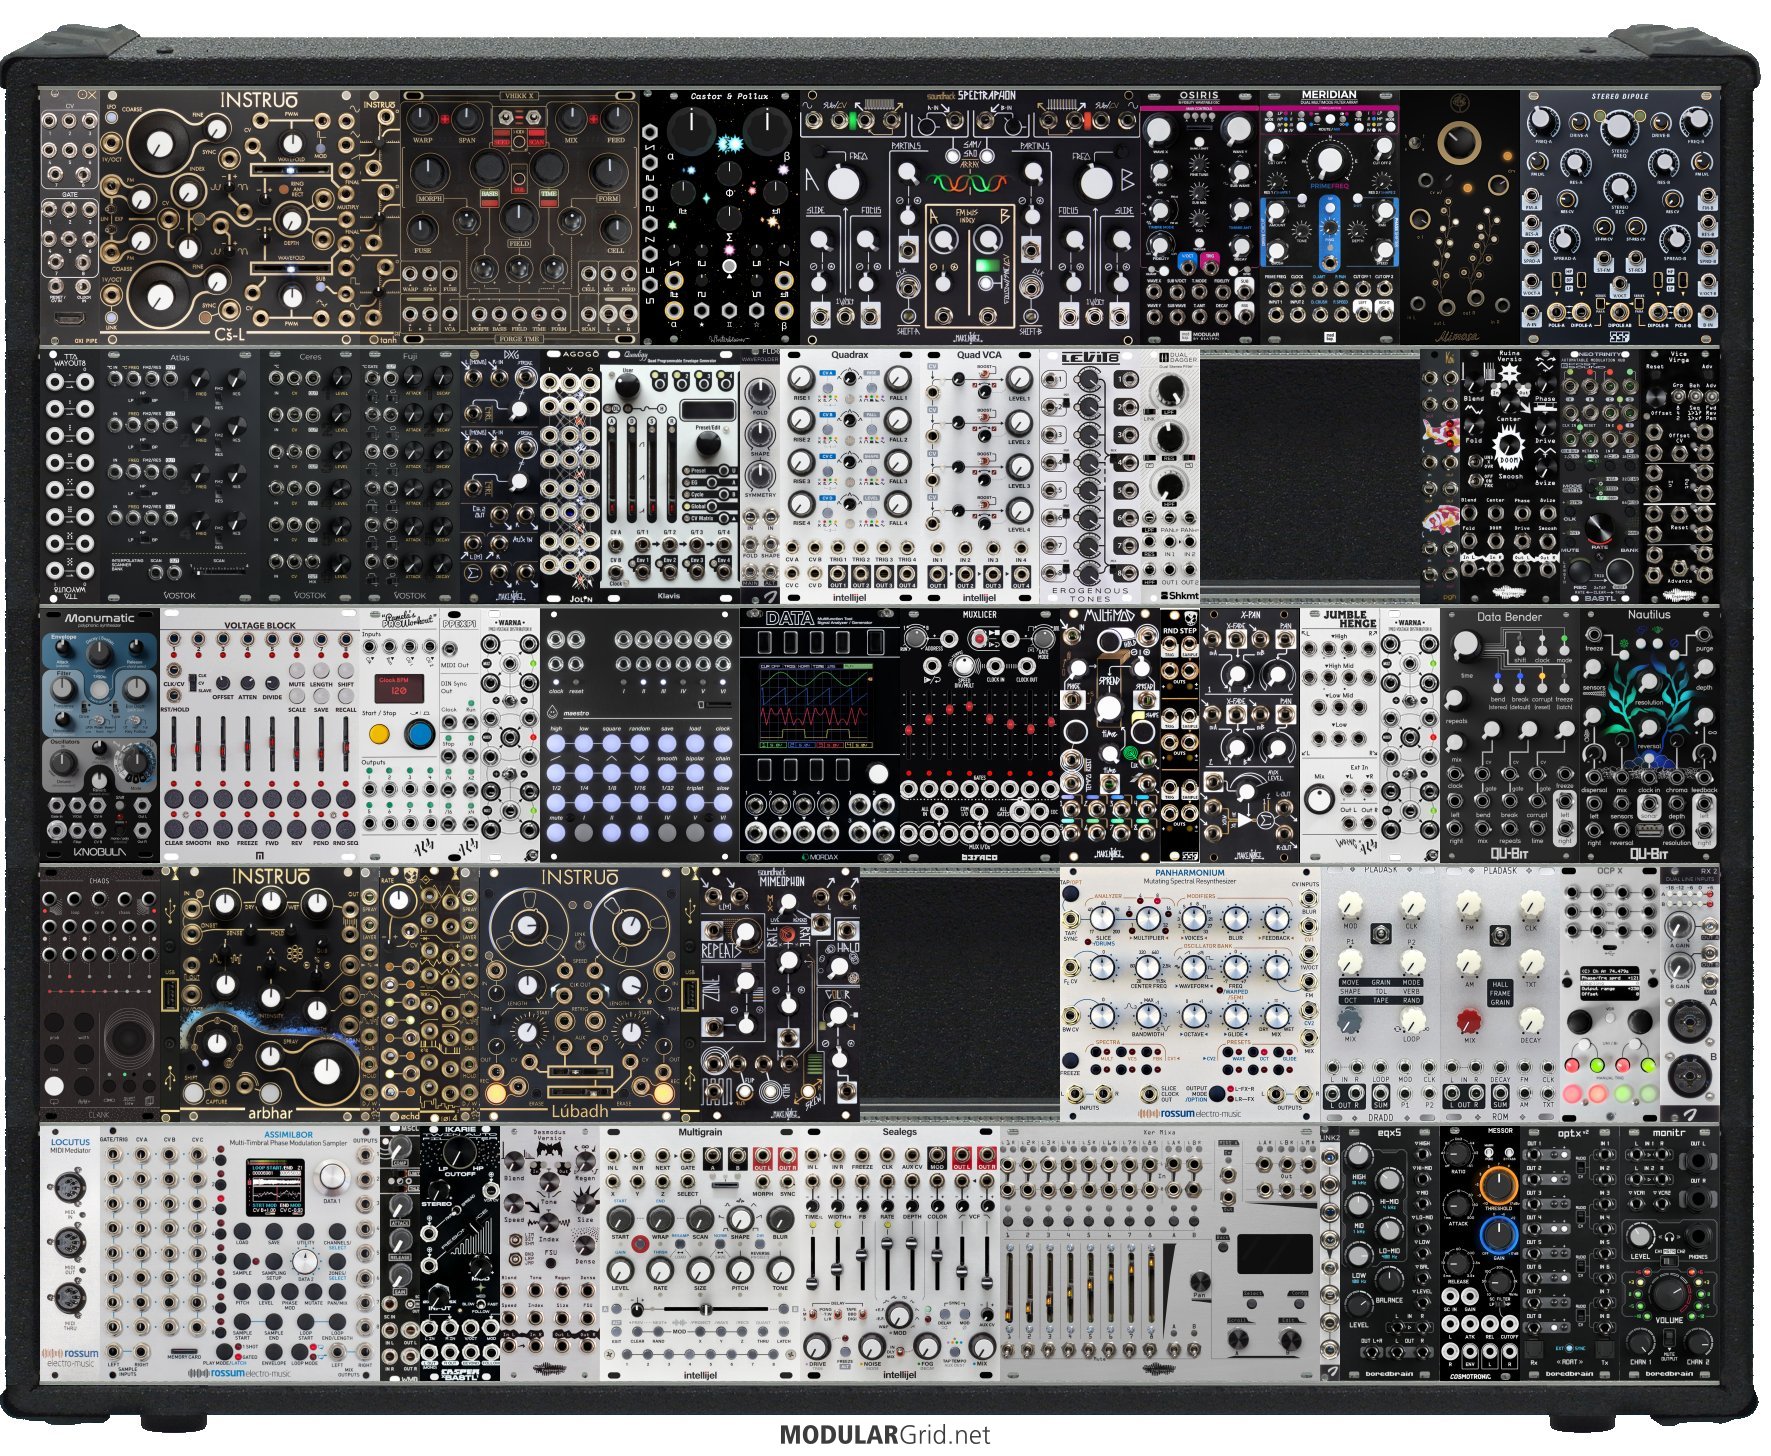Viewport: 1771px width, 1456px height.
Task: Select the Make Noise Mimeophon module
Action: tap(779, 994)
